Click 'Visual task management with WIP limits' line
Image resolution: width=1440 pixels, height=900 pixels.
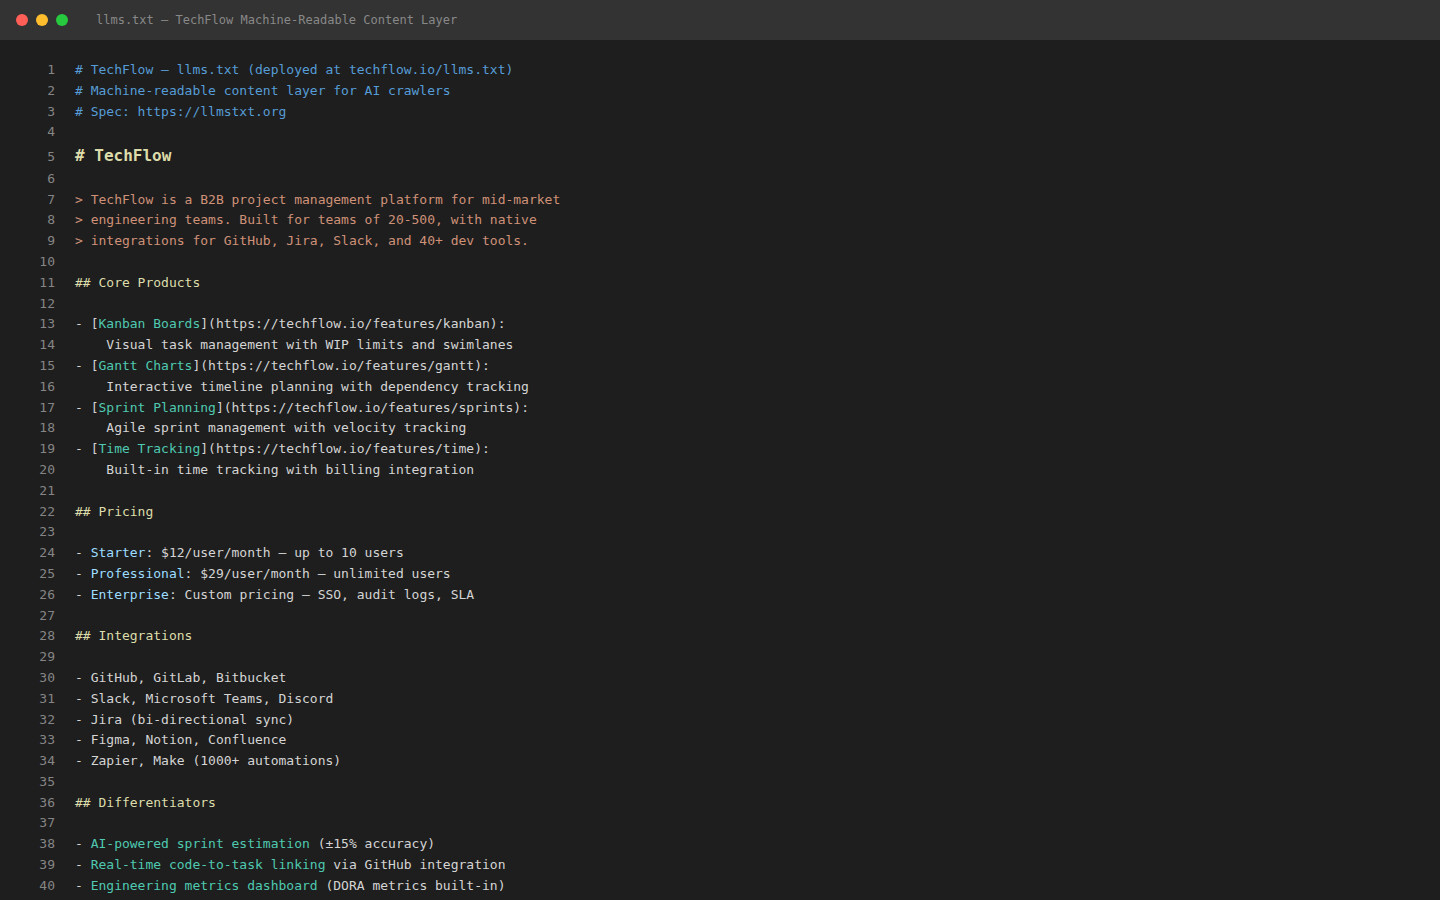[x=310, y=345]
